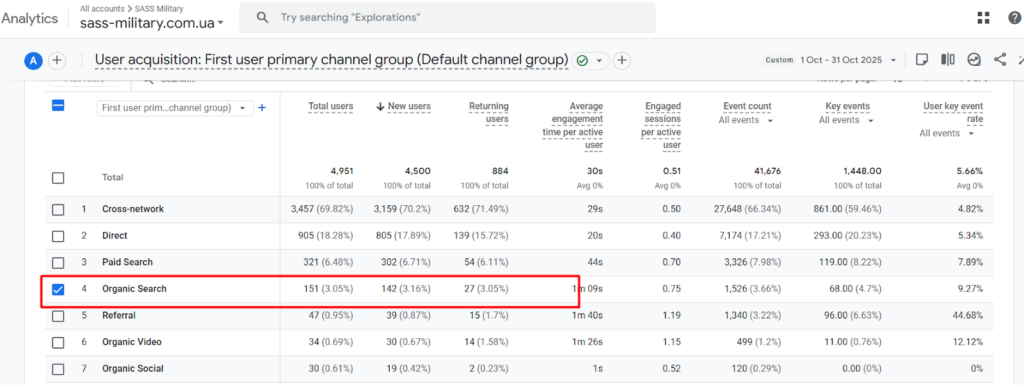This screenshot has width=1024, height=385.
Task: Click the Paid Search channel name
Action: pos(127,262)
